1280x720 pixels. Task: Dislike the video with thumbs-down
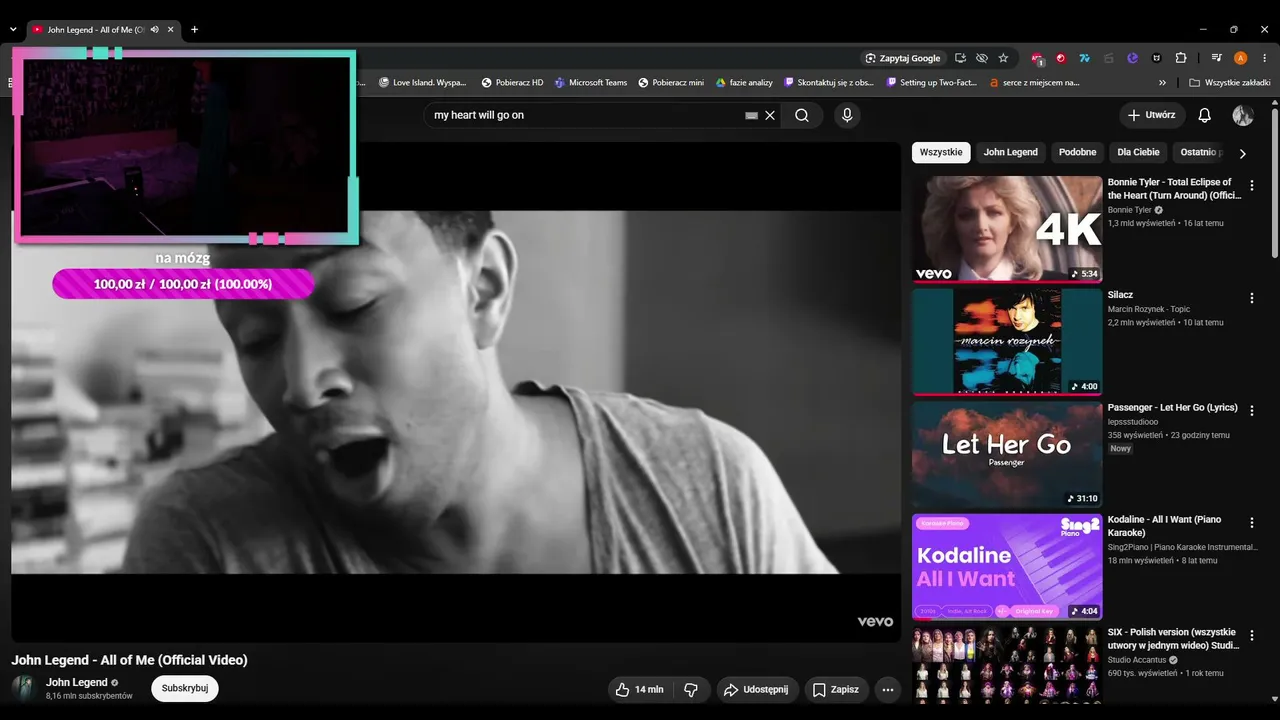click(691, 689)
